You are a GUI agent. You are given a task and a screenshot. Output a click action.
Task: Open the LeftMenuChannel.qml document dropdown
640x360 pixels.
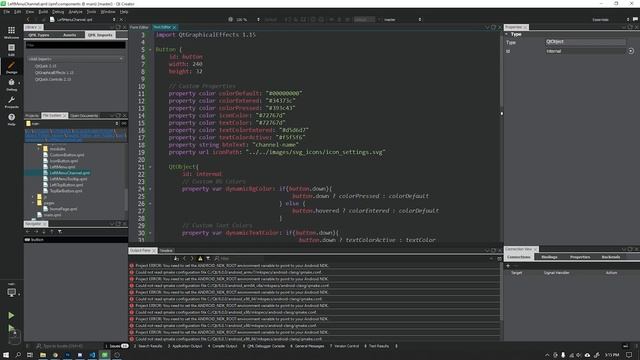[x=83, y=19]
